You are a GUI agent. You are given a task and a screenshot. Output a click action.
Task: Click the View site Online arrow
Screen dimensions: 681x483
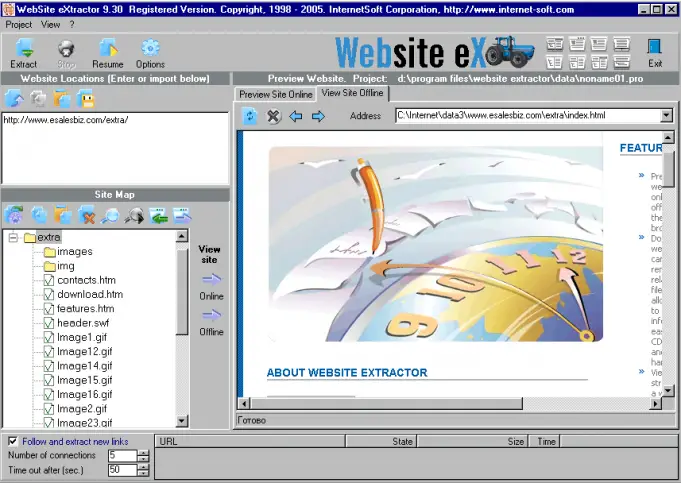click(x=211, y=280)
